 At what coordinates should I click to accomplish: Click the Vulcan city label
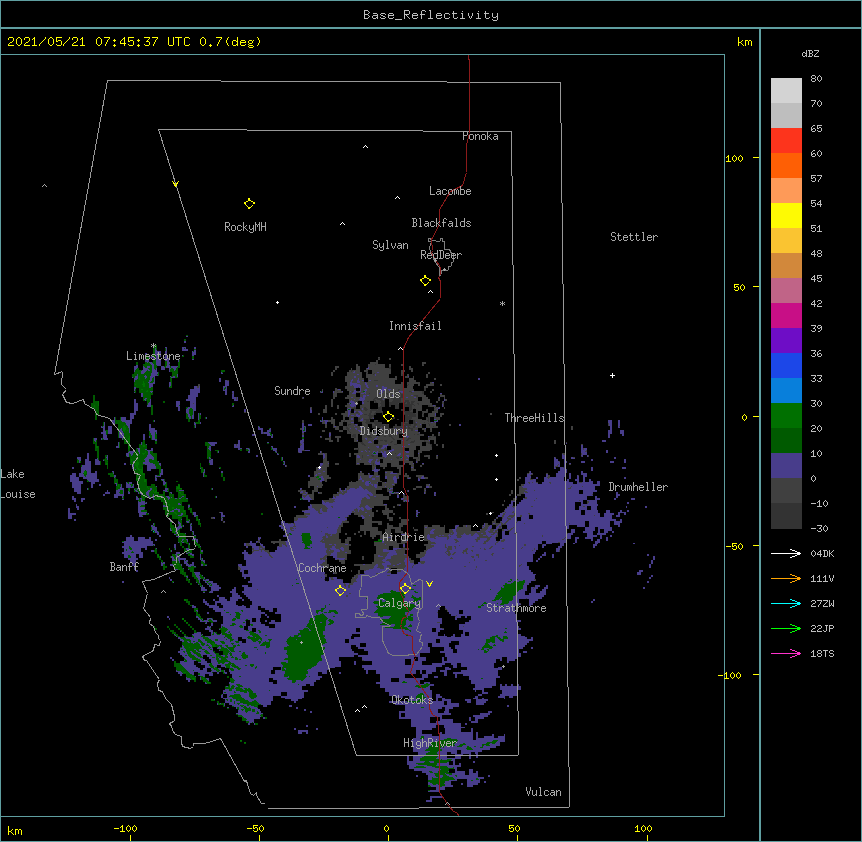(x=543, y=792)
